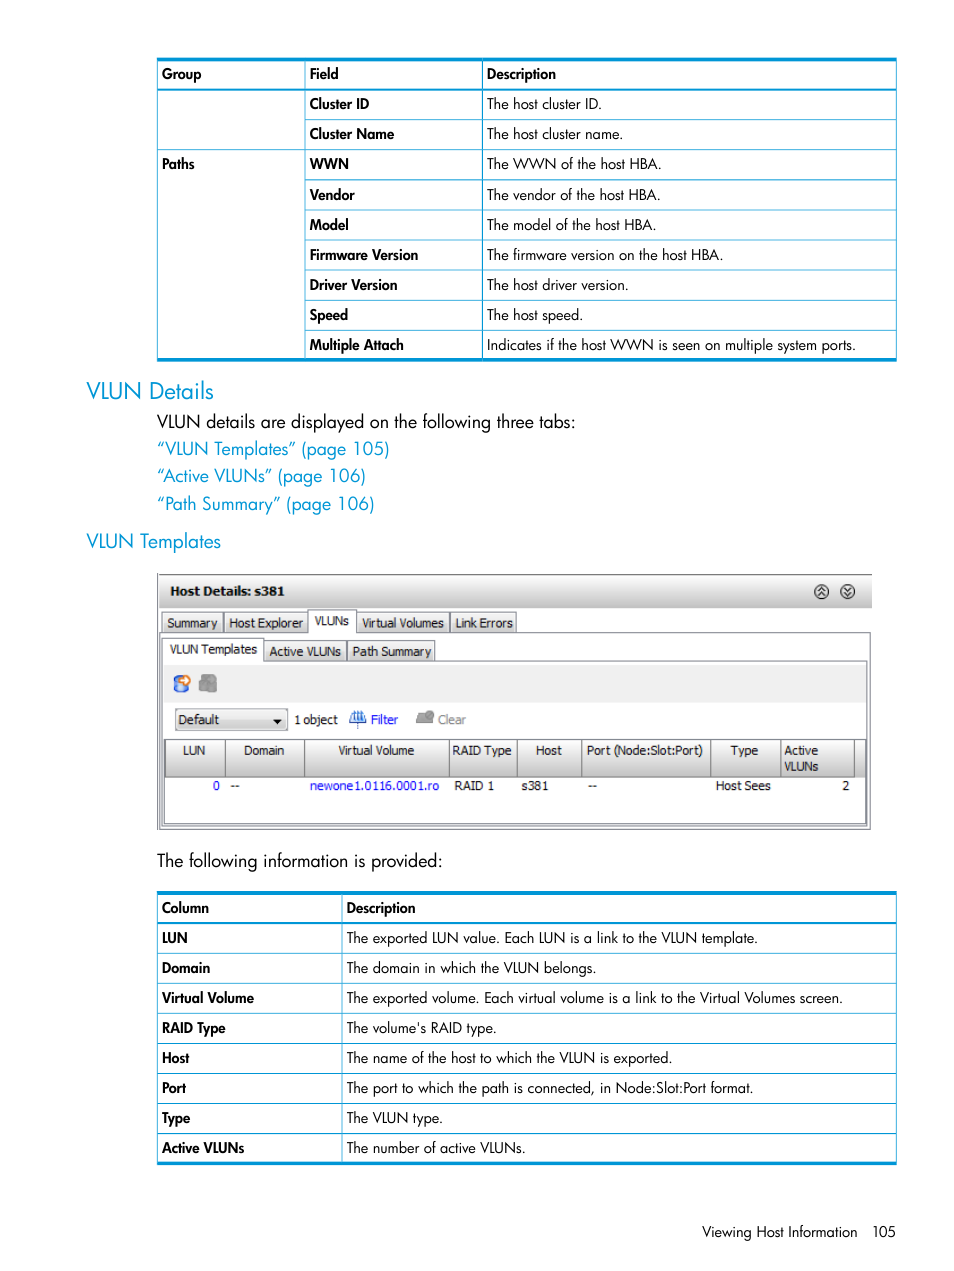Click the Active VLUNs row in the column table
Viewport: 954px width, 1271px height.
[527, 1148]
